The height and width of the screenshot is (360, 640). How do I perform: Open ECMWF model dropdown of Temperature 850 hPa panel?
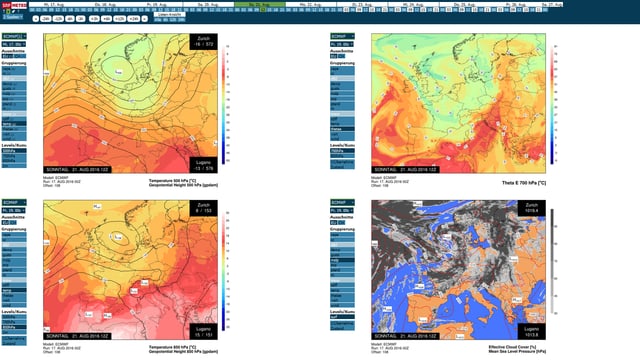pos(14,202)
